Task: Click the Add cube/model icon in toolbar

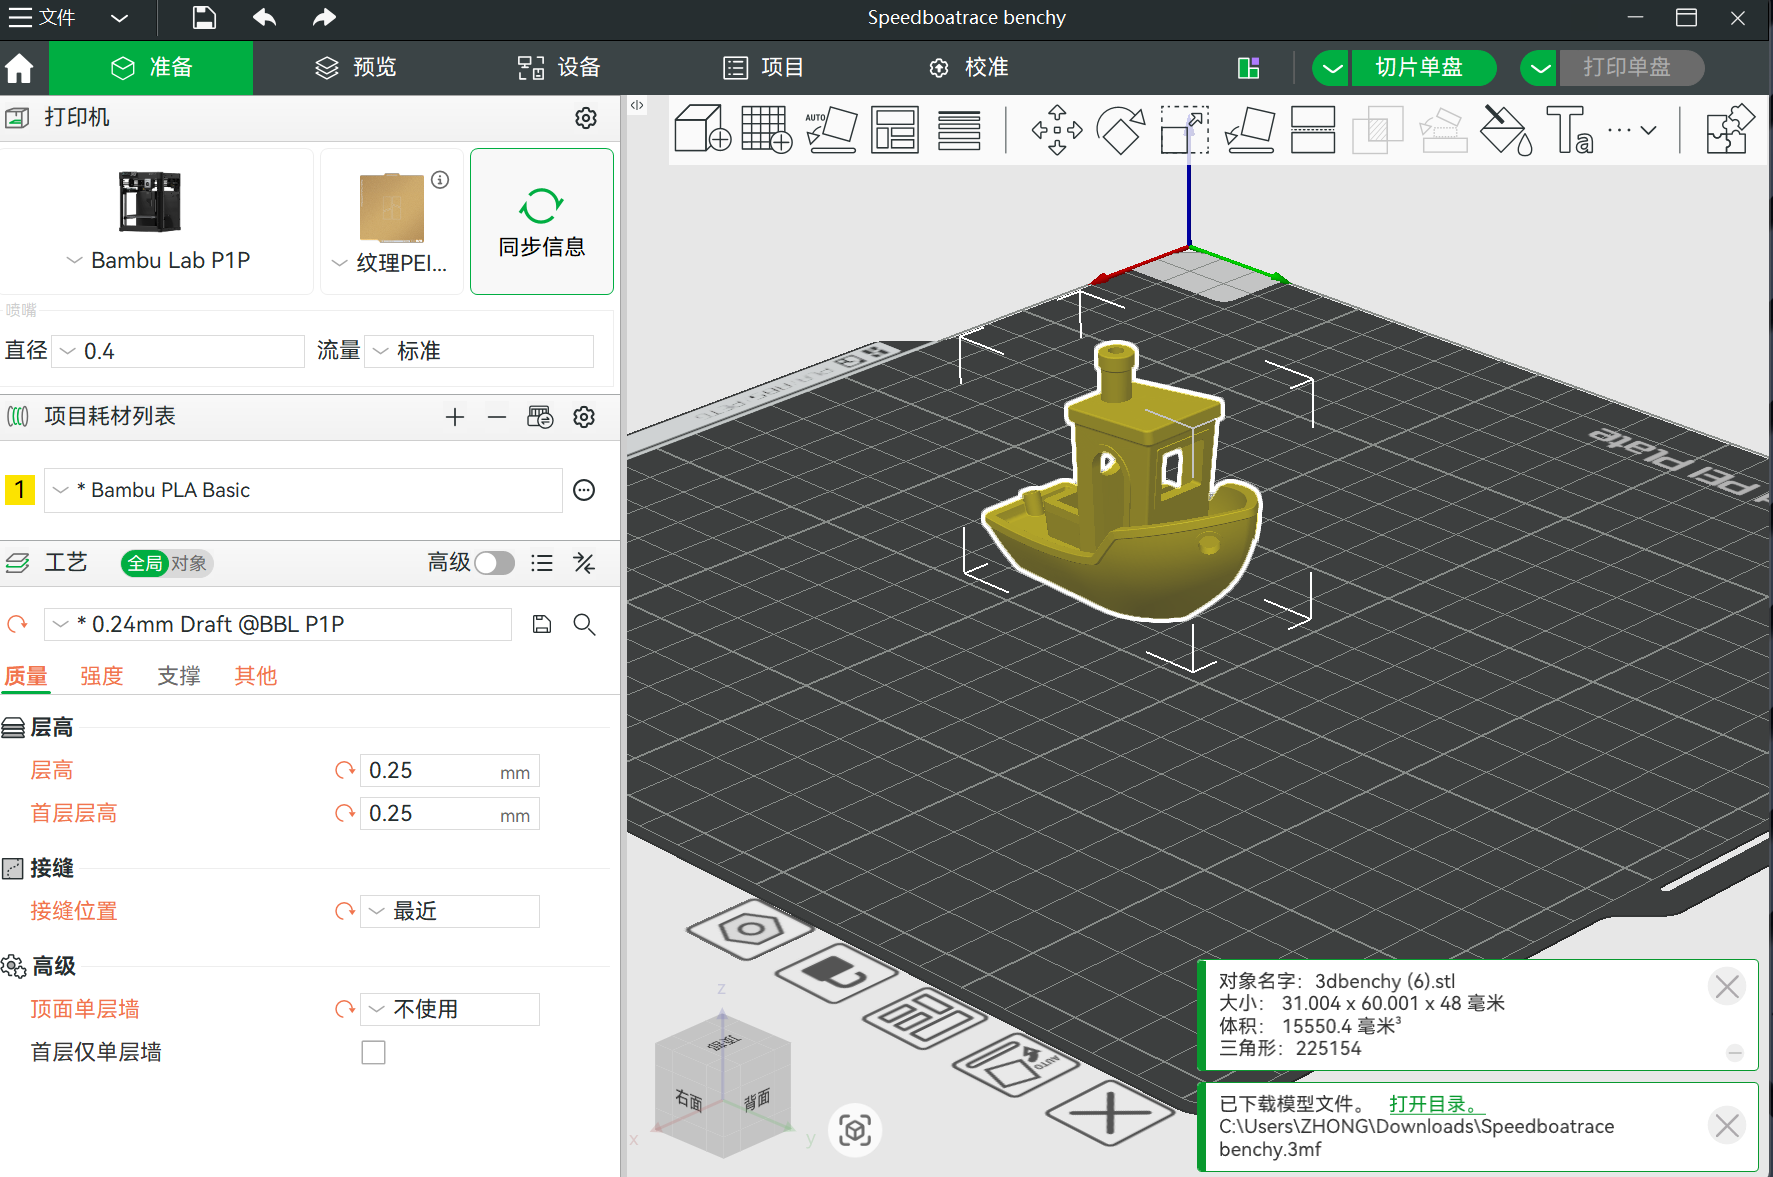Action: click(x=702, y=129)
